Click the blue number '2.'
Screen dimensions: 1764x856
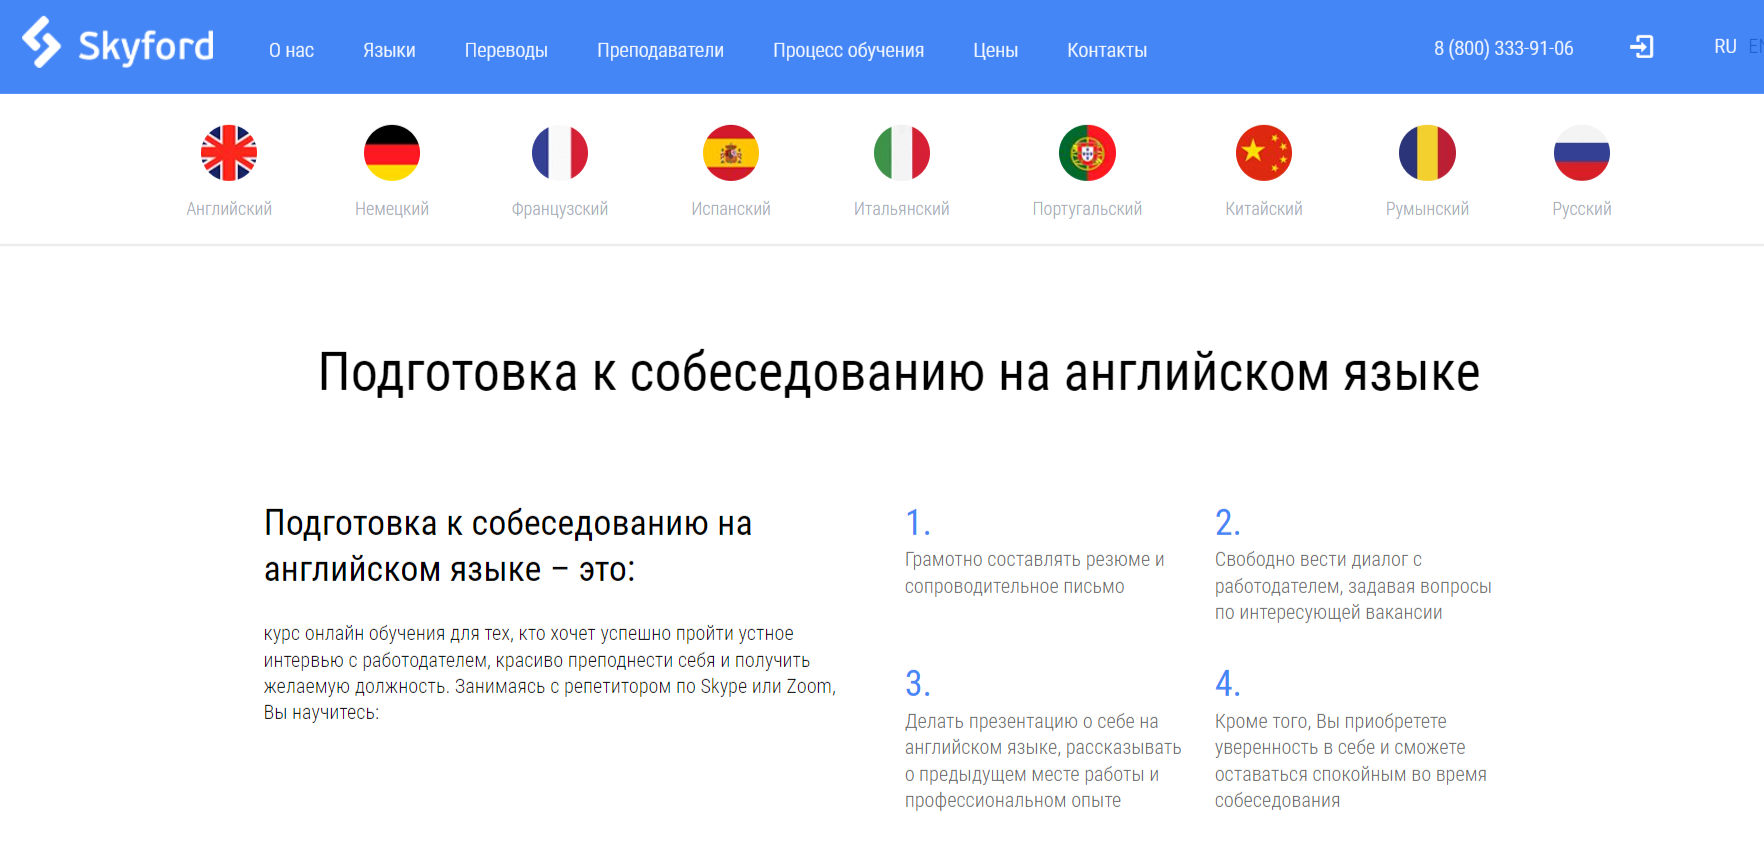(x=1228, y=523)
